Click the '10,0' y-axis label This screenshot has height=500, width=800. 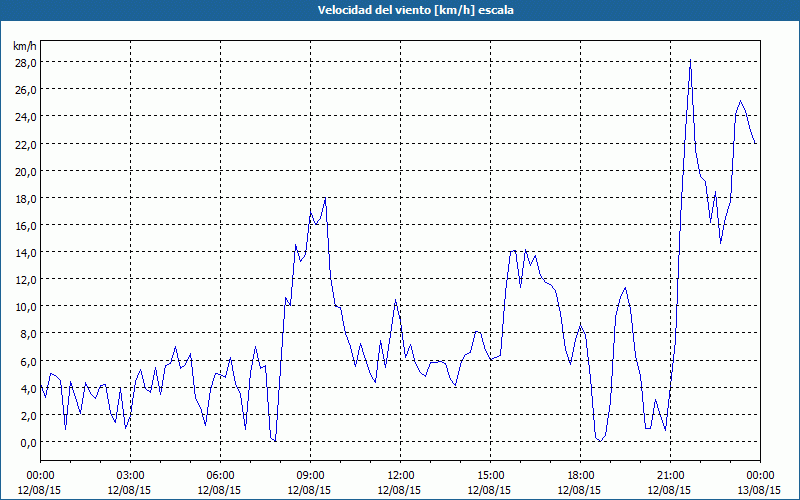click(x=25, y=307)
